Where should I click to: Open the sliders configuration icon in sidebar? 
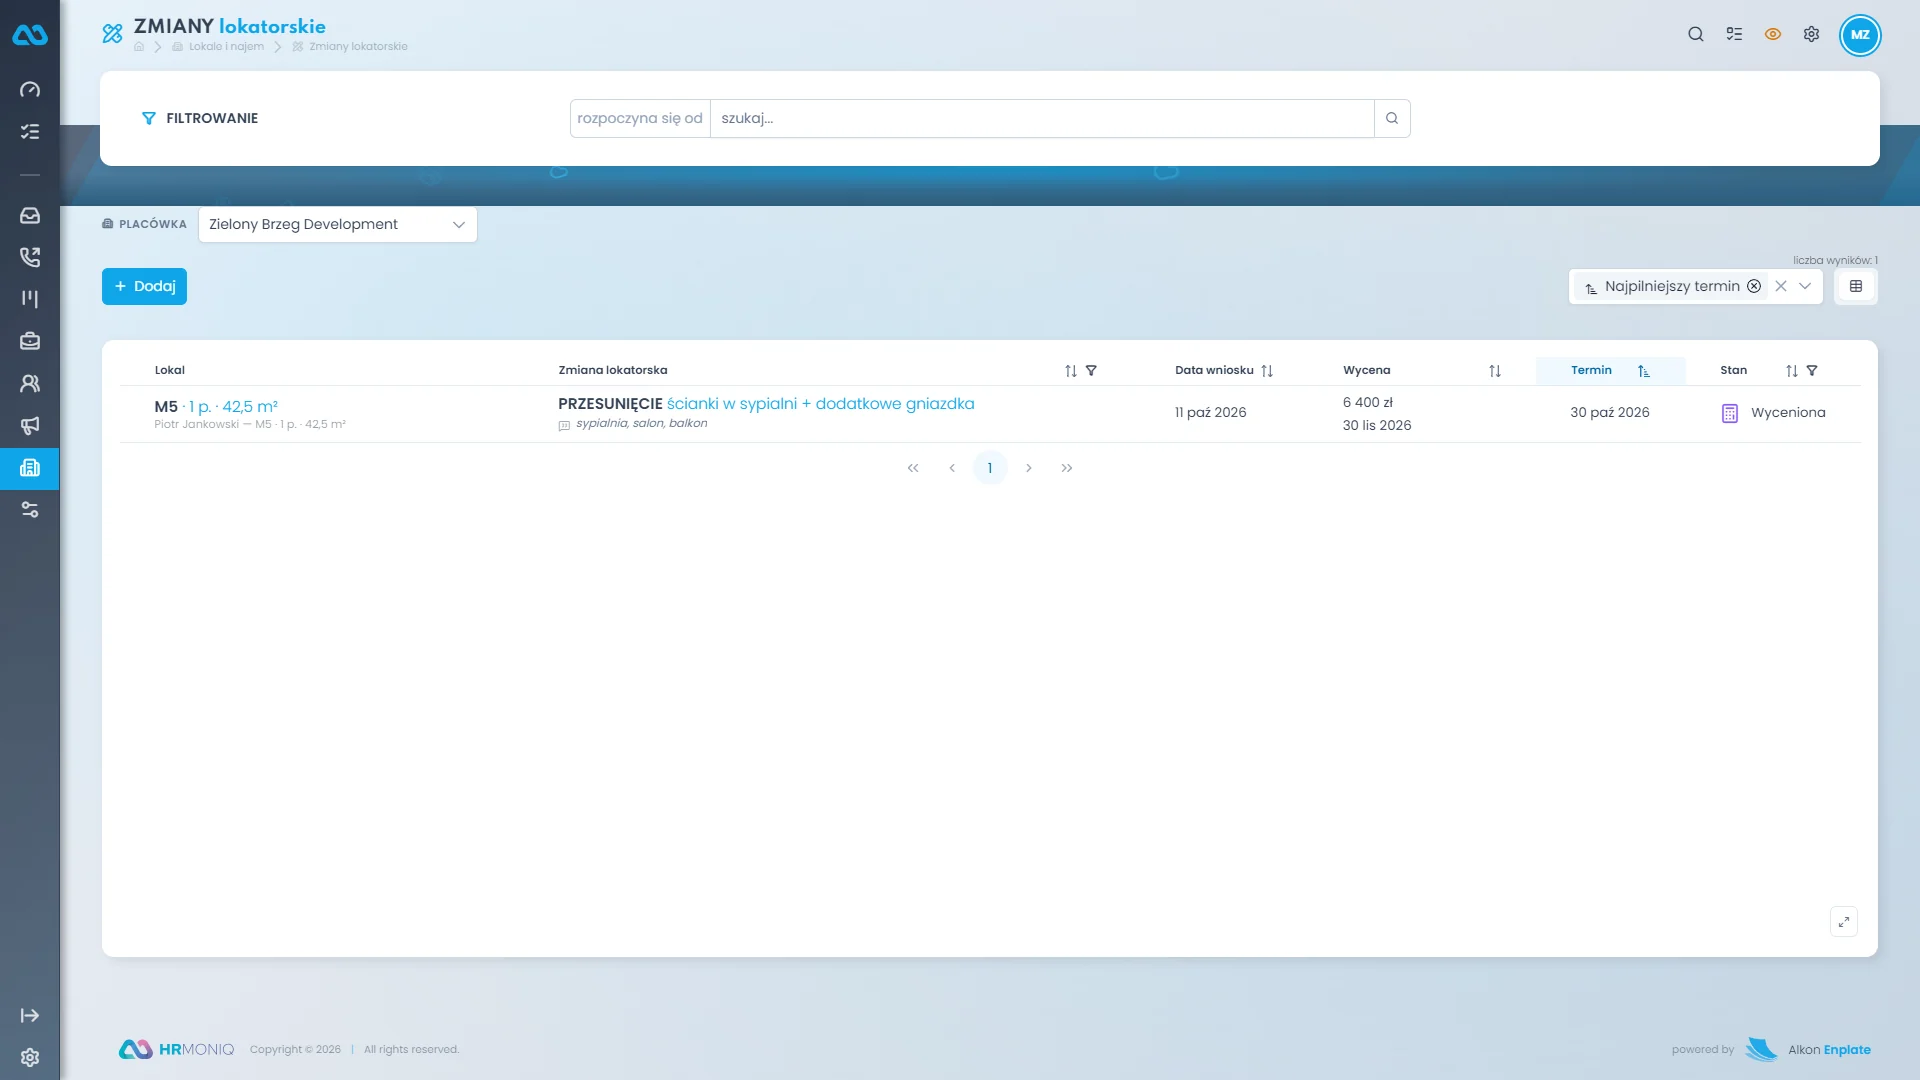click(30, 510)
